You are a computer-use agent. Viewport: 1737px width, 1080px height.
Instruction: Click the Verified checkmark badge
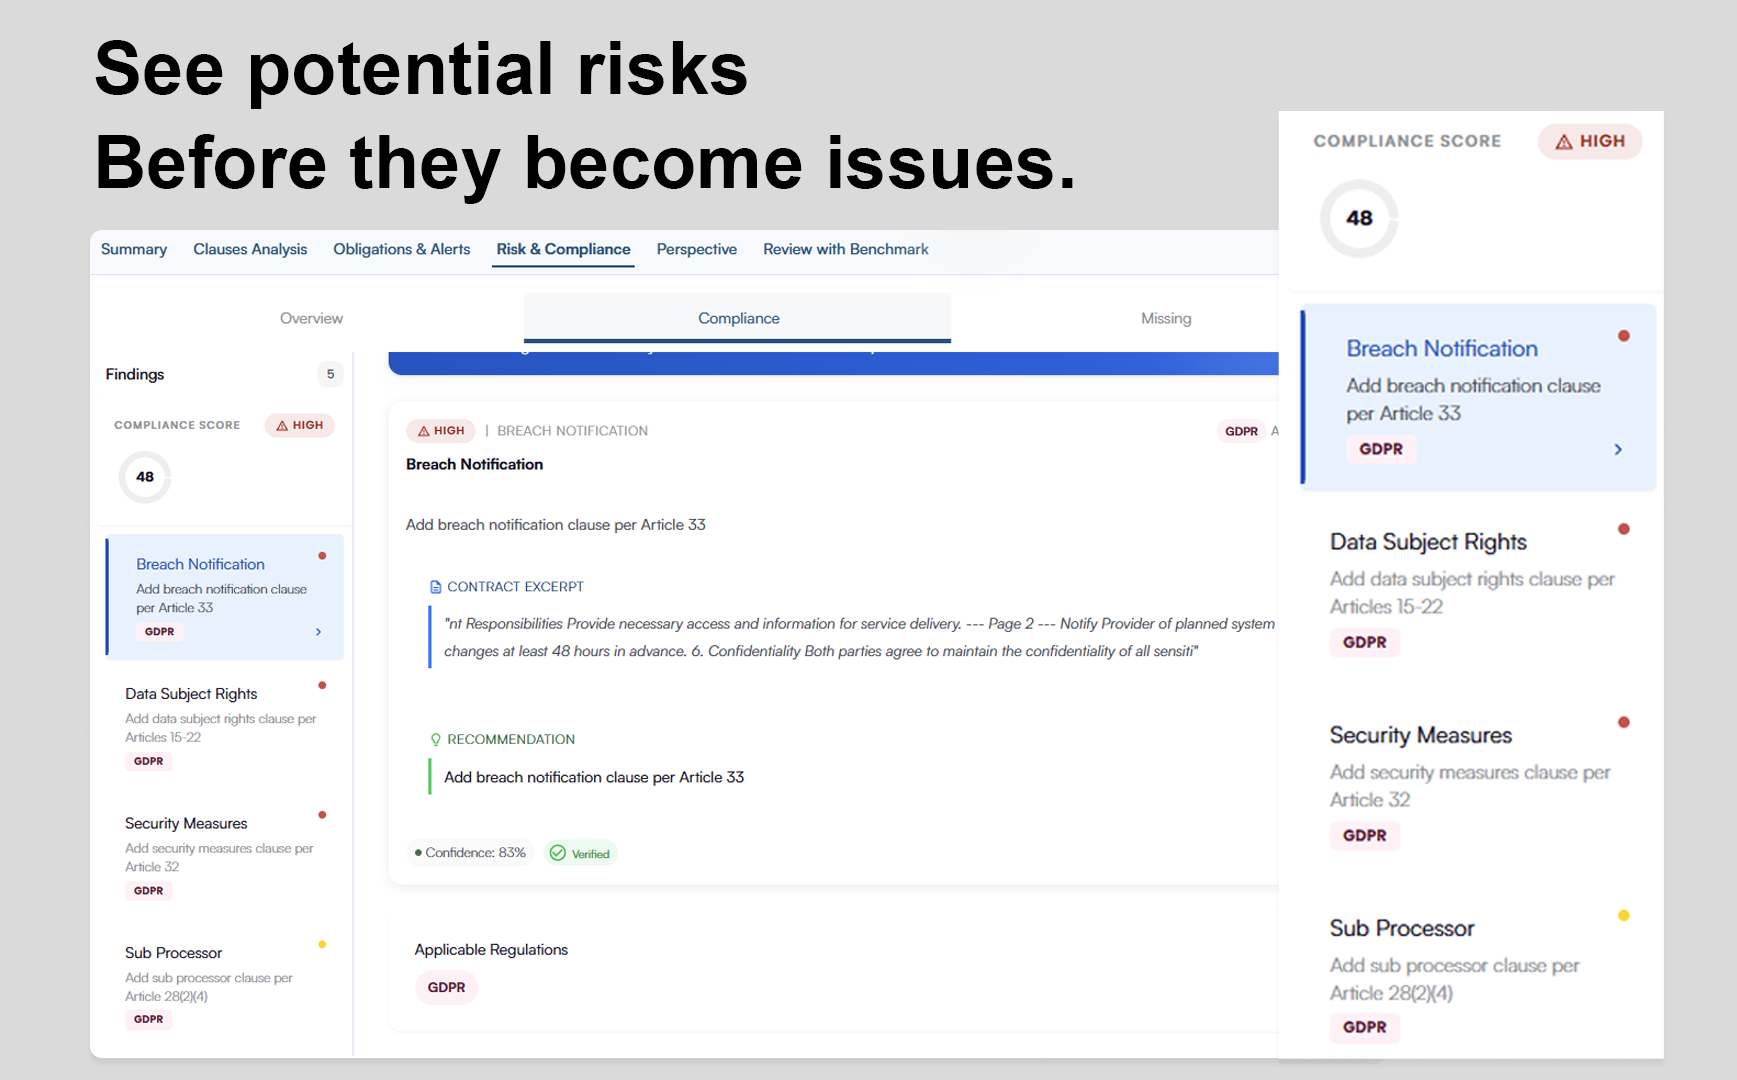[x=580, y=853]
